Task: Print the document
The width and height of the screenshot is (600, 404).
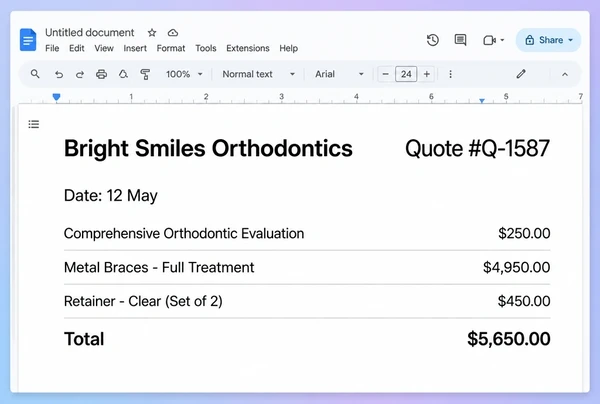Action: click(x=101, y=74)
